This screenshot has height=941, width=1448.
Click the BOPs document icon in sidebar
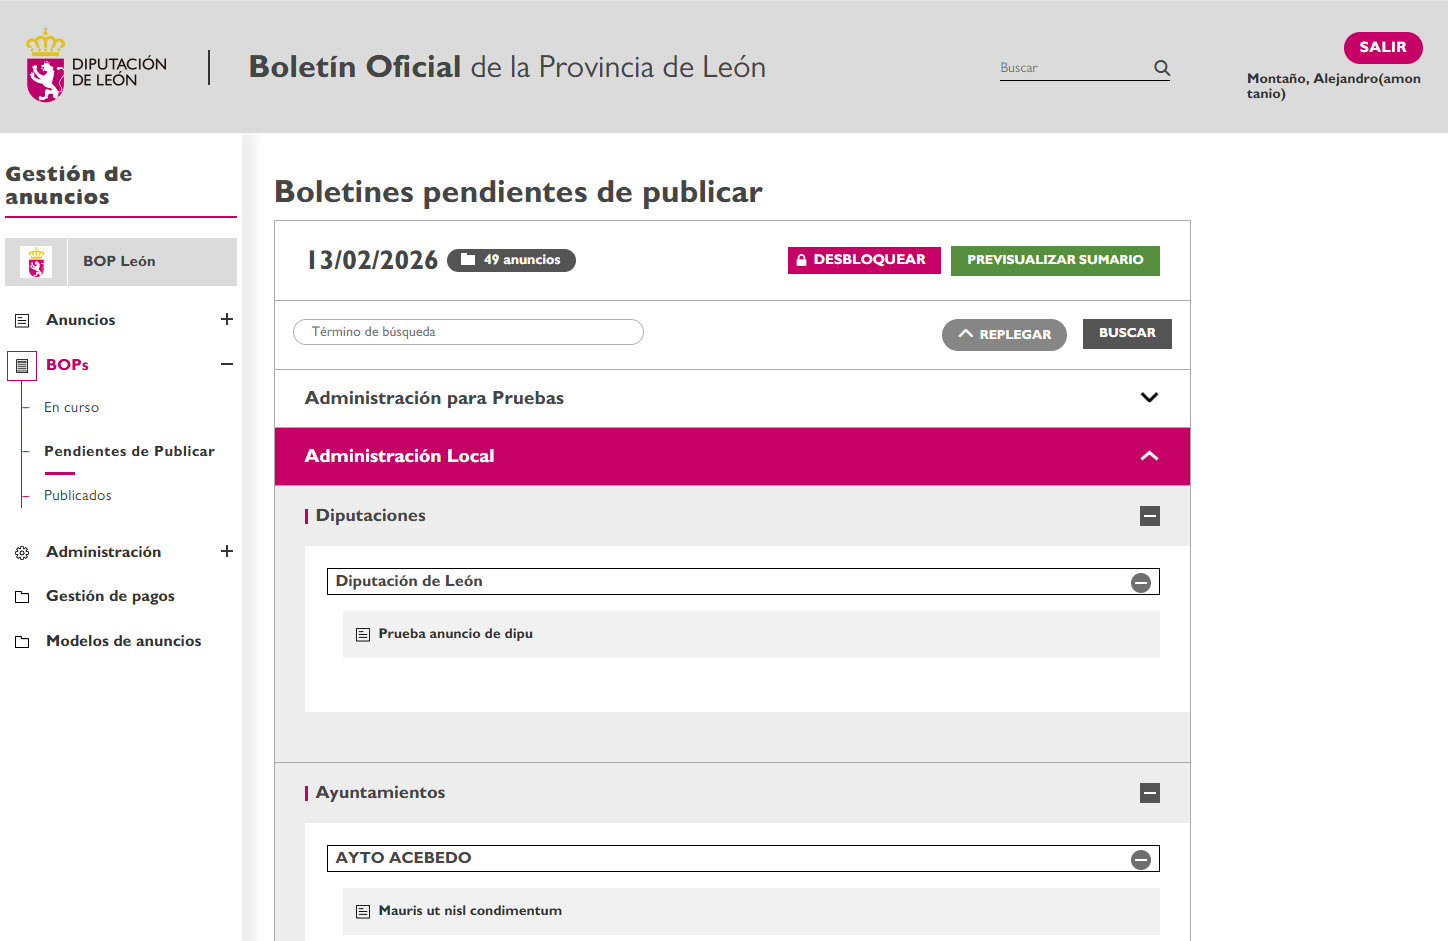click(x=22, y=366)
